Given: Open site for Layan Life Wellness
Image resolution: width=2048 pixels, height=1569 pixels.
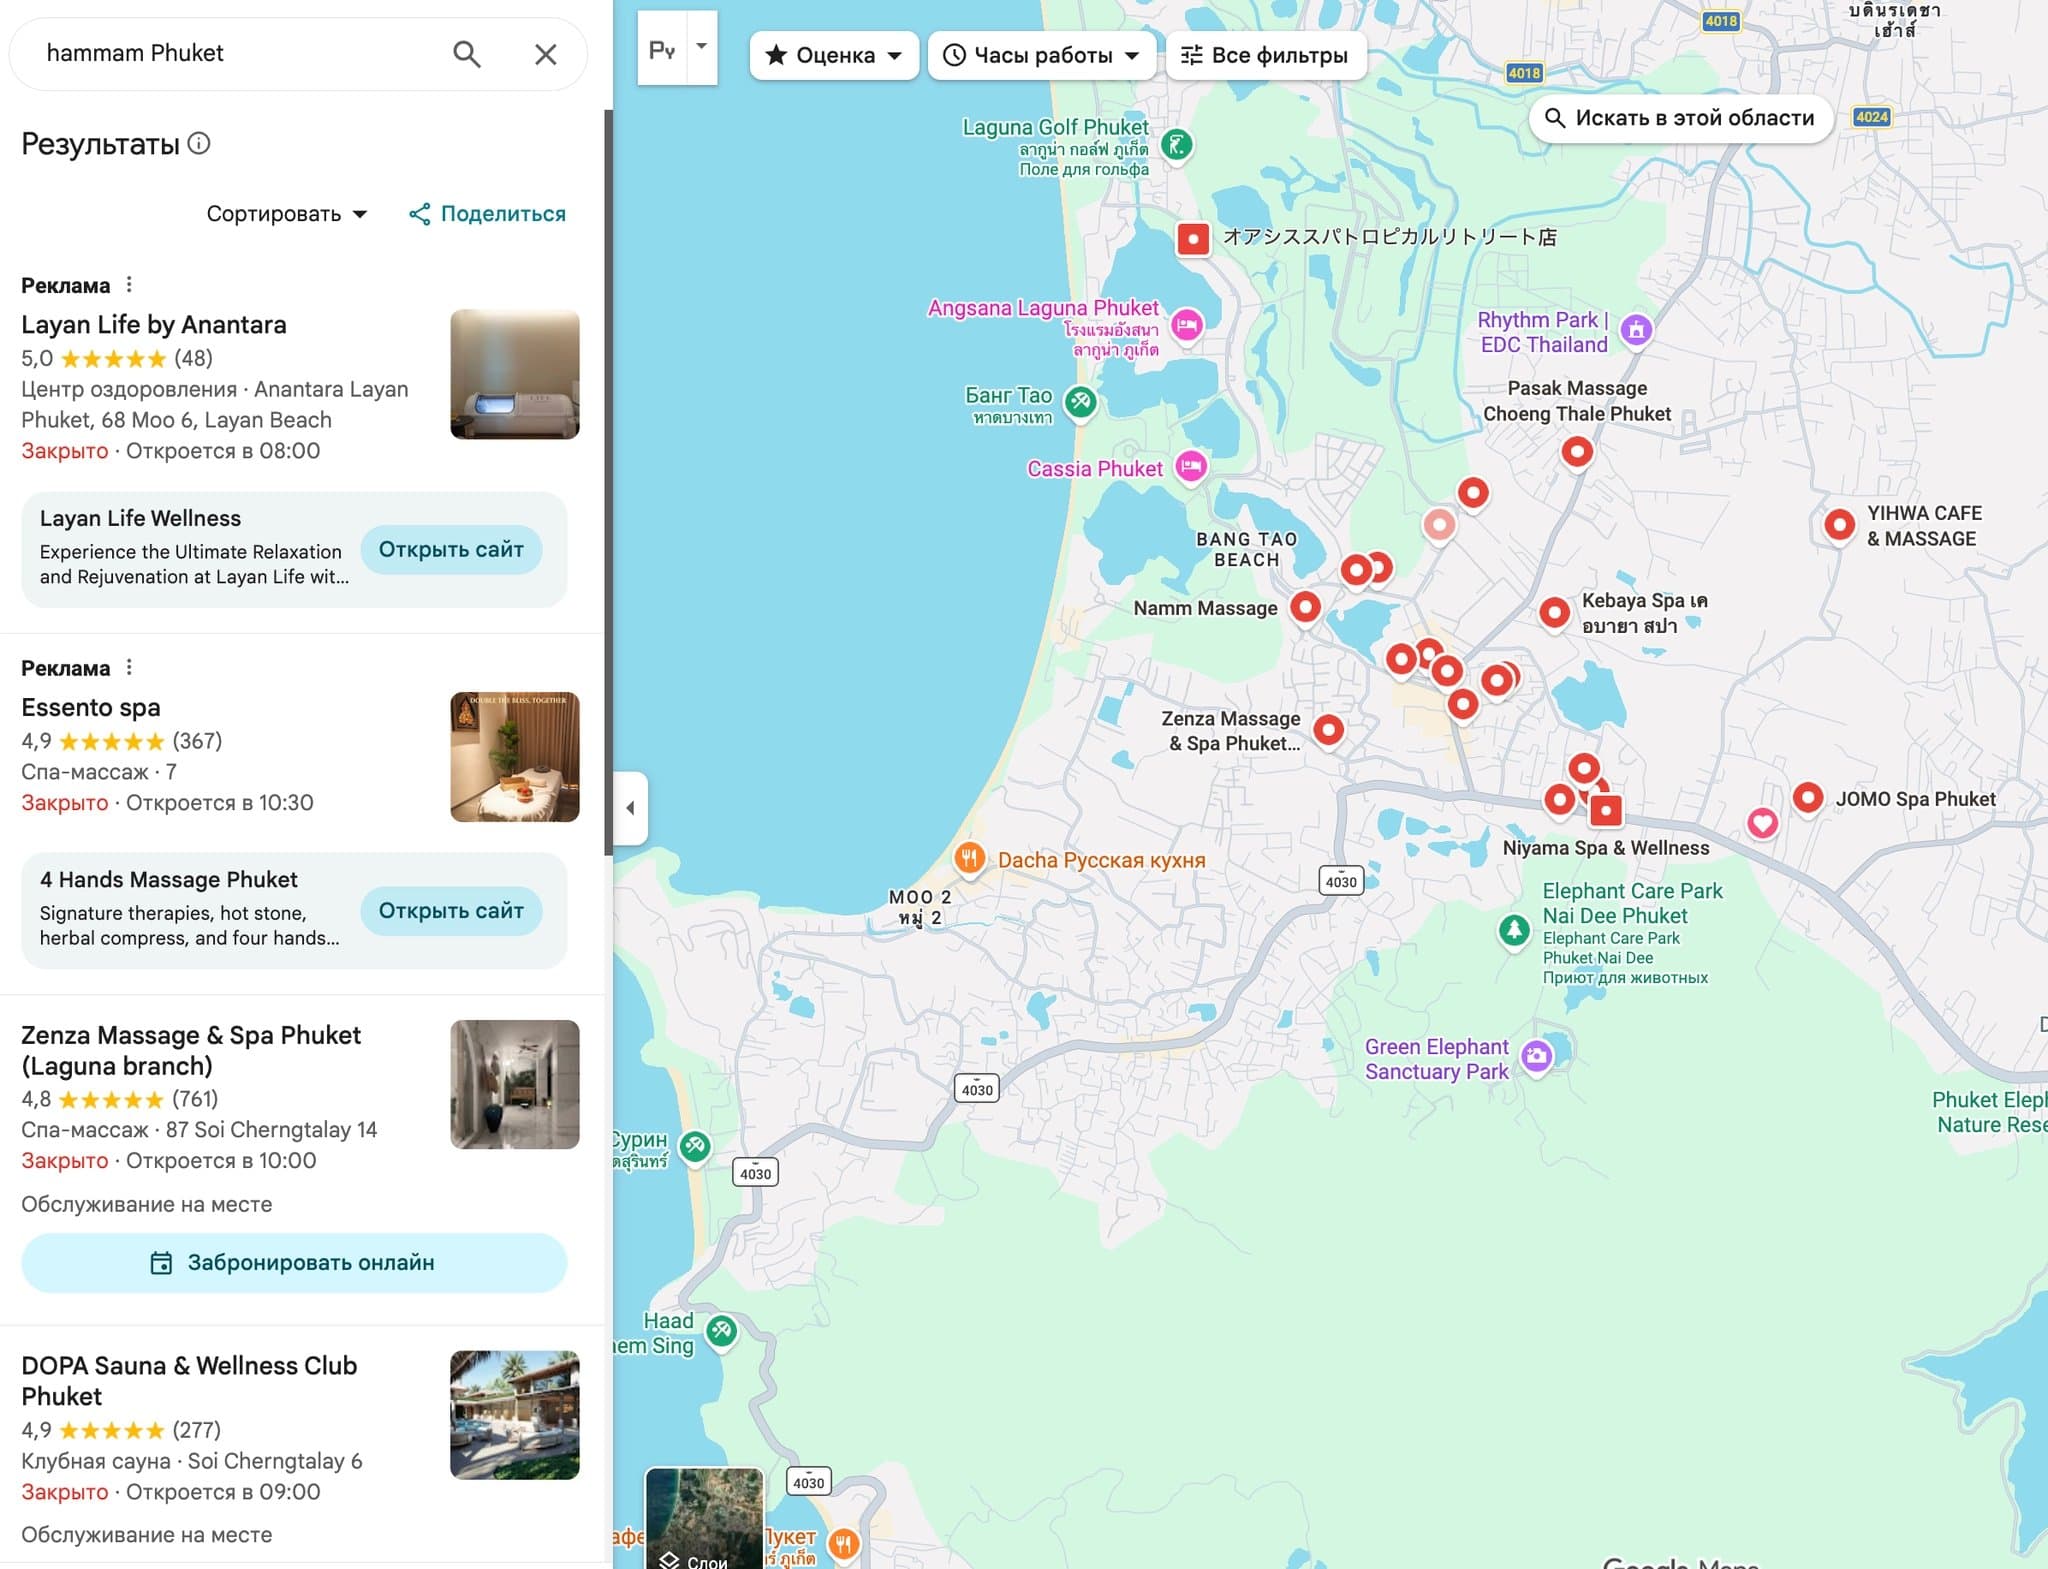Looking at the screenshot, I should click(x=451, y=549).
